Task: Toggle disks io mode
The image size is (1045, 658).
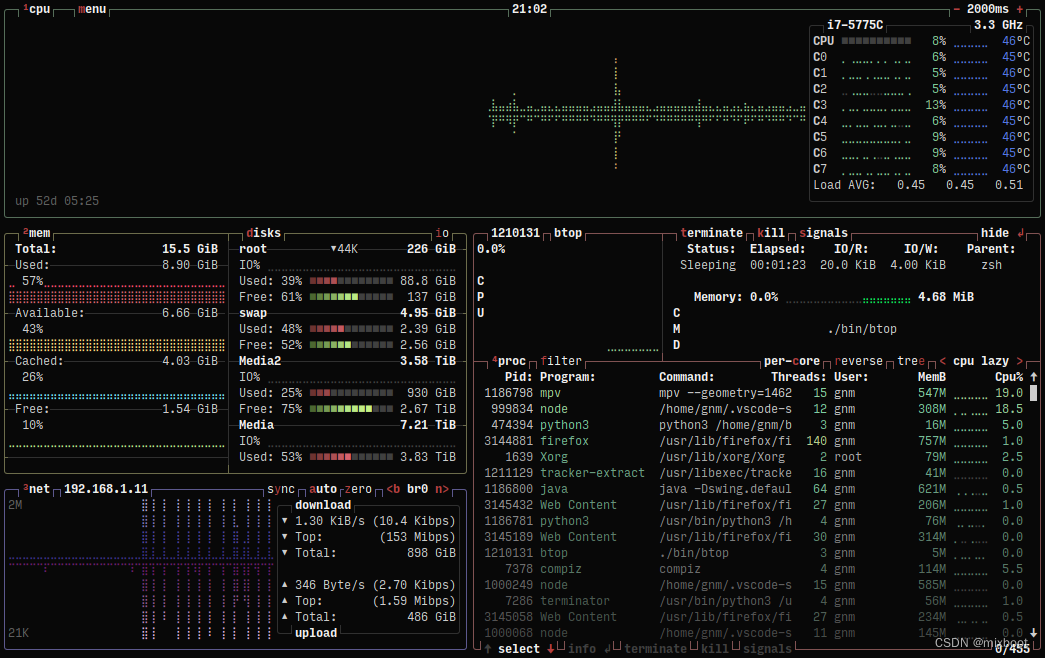Action: click(x=442, y=233)
